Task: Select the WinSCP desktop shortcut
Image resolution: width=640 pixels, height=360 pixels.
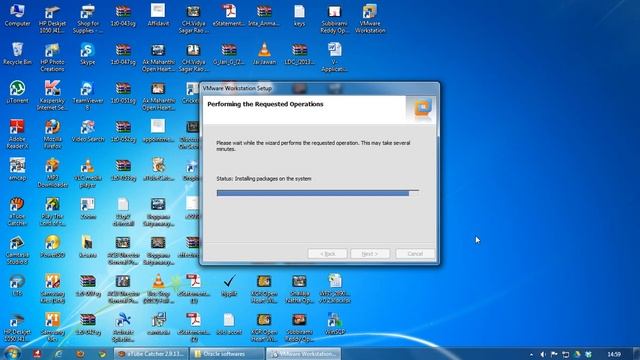Action: coord(334,323)
